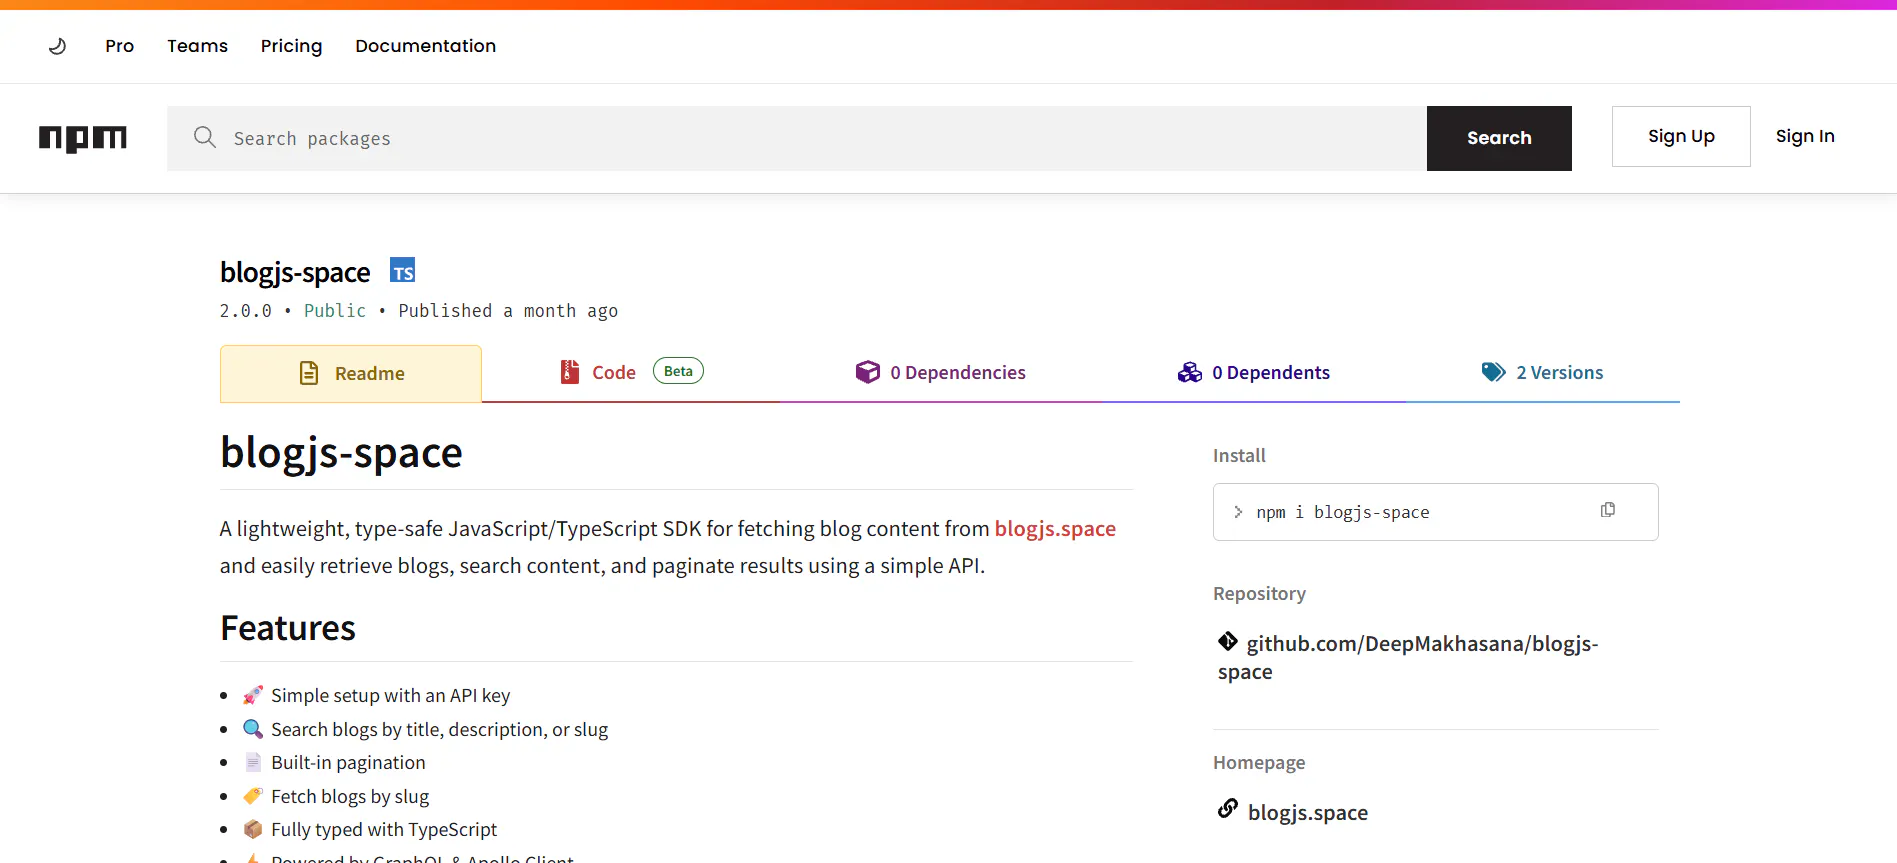Click the Code file icon
1897x863 pixels.
570,372
